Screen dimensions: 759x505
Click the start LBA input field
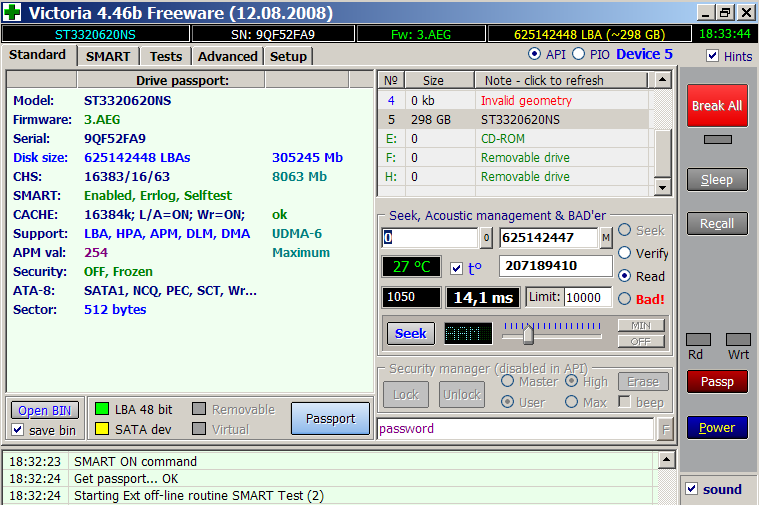[430, 238]
